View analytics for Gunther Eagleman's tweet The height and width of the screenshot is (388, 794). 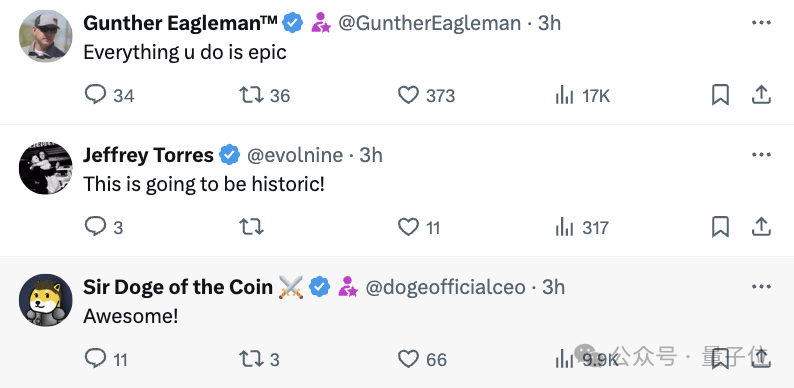click(564, 95)
